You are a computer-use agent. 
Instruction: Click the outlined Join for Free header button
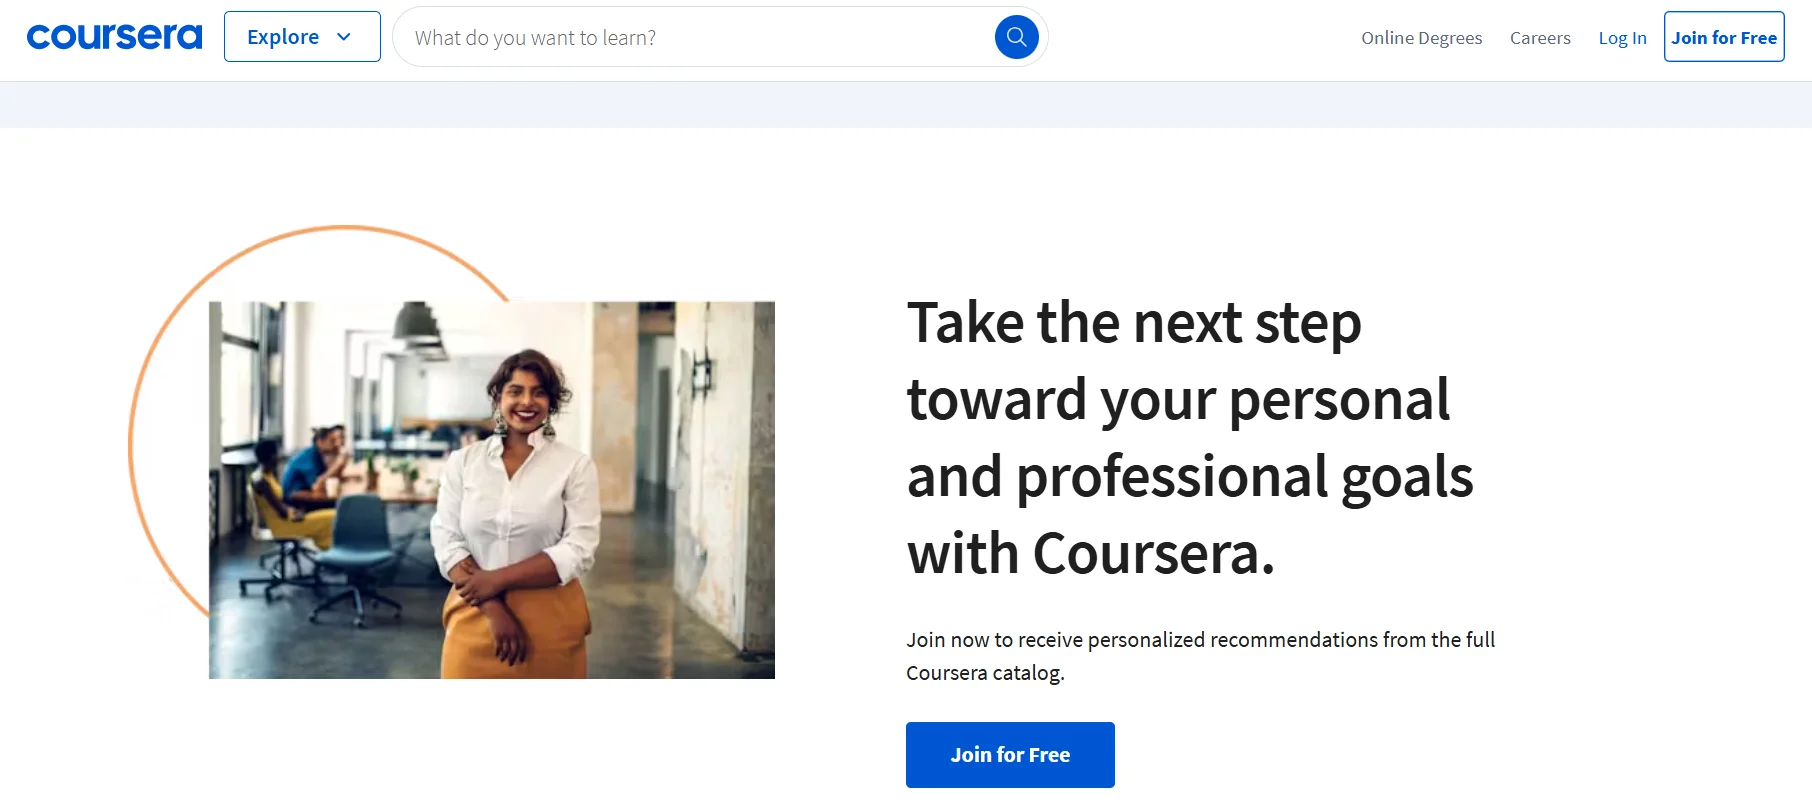1724,37
